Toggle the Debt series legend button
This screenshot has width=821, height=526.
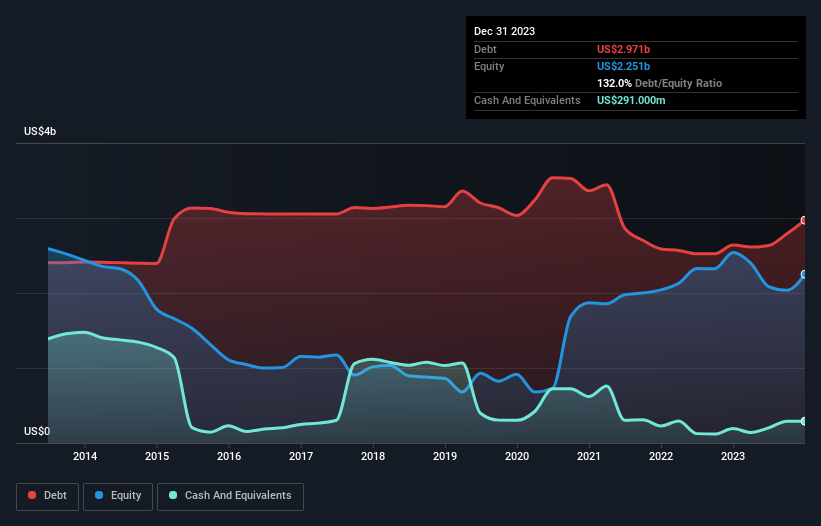click(48, 496)
